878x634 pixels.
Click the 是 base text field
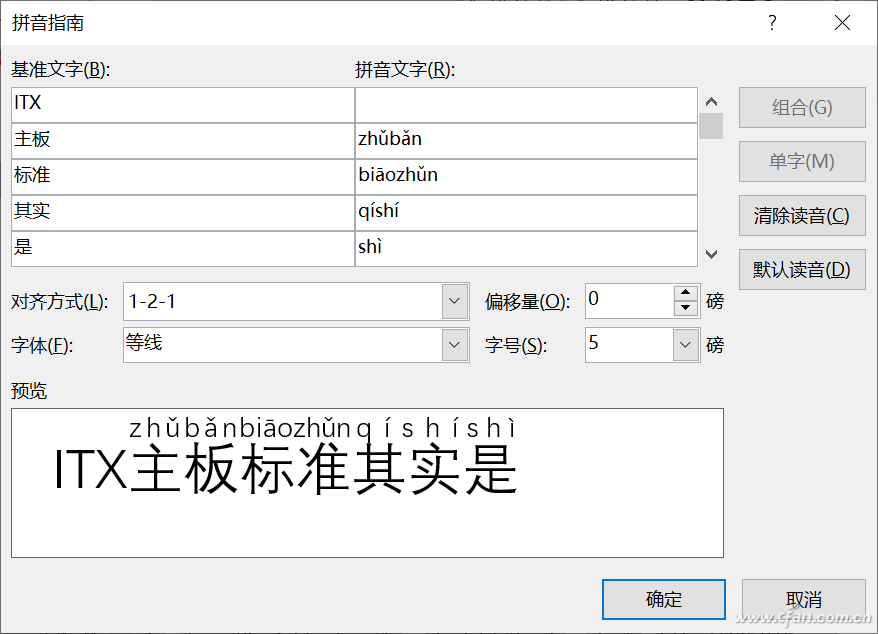(183, 249)
